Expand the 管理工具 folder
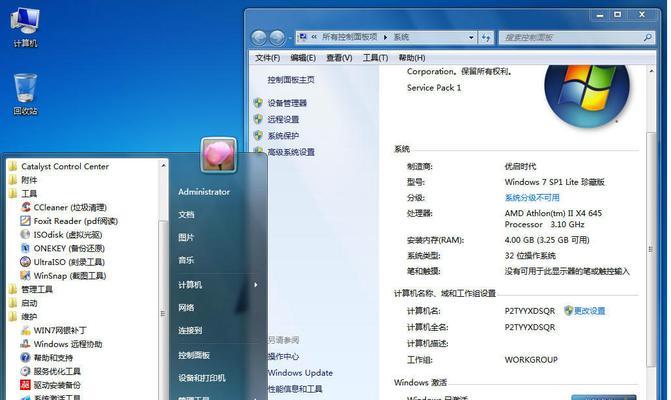Screen dimensions: 671x400 tap(30, 290)
